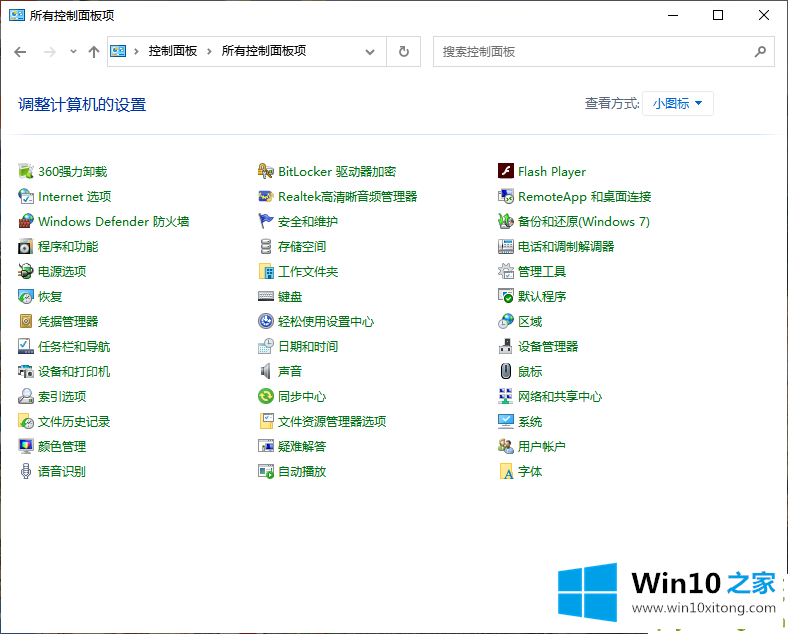Open the 360强力卸载 icon
Screen dimensions: 788x634
[x=26, y=171]
